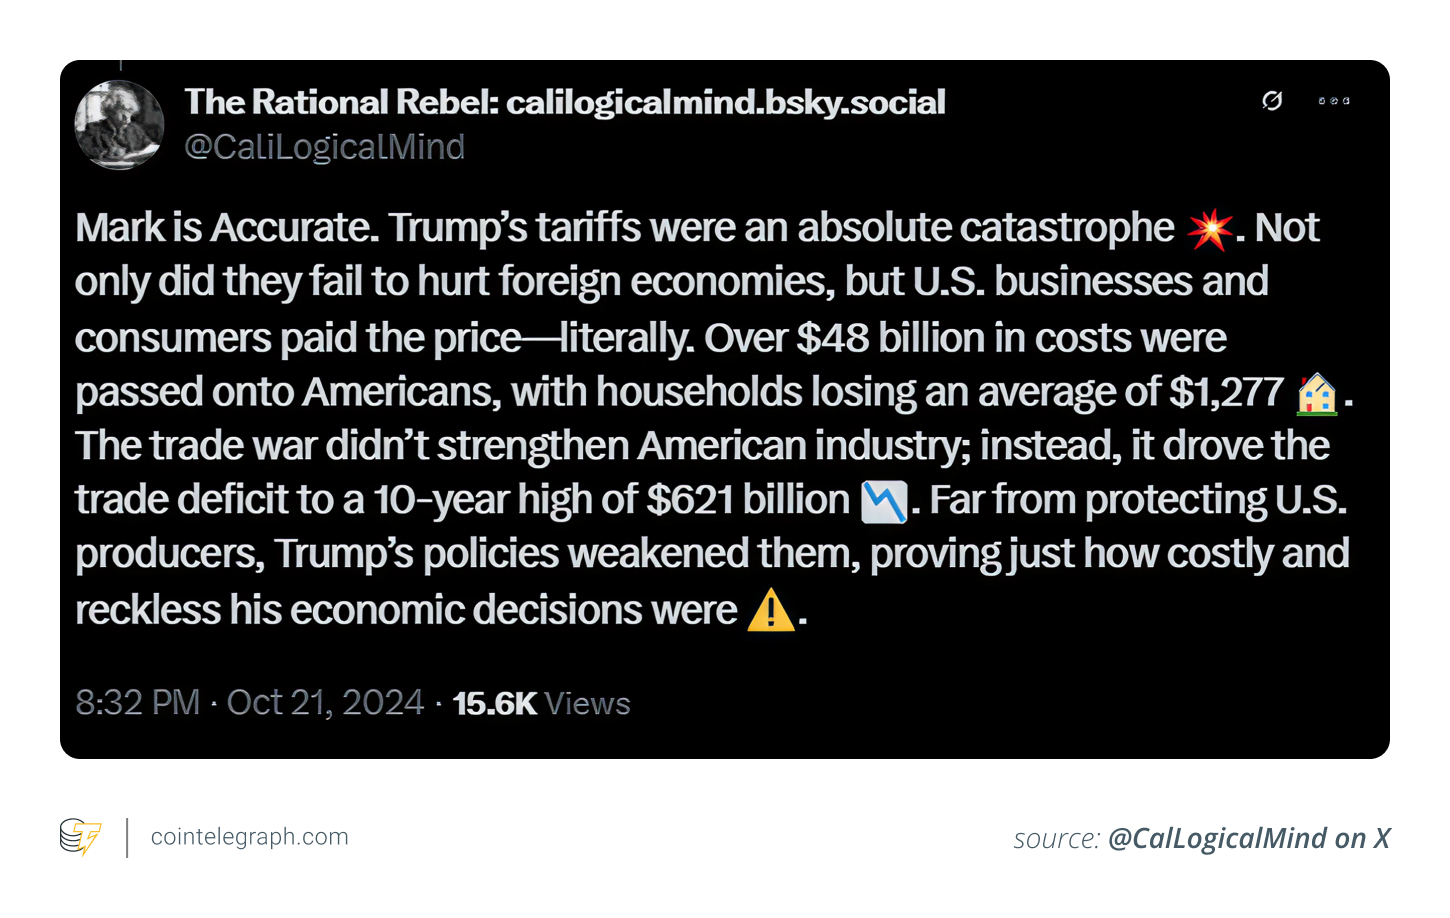Click the Oct 21, 2024 date

(325, 703)
